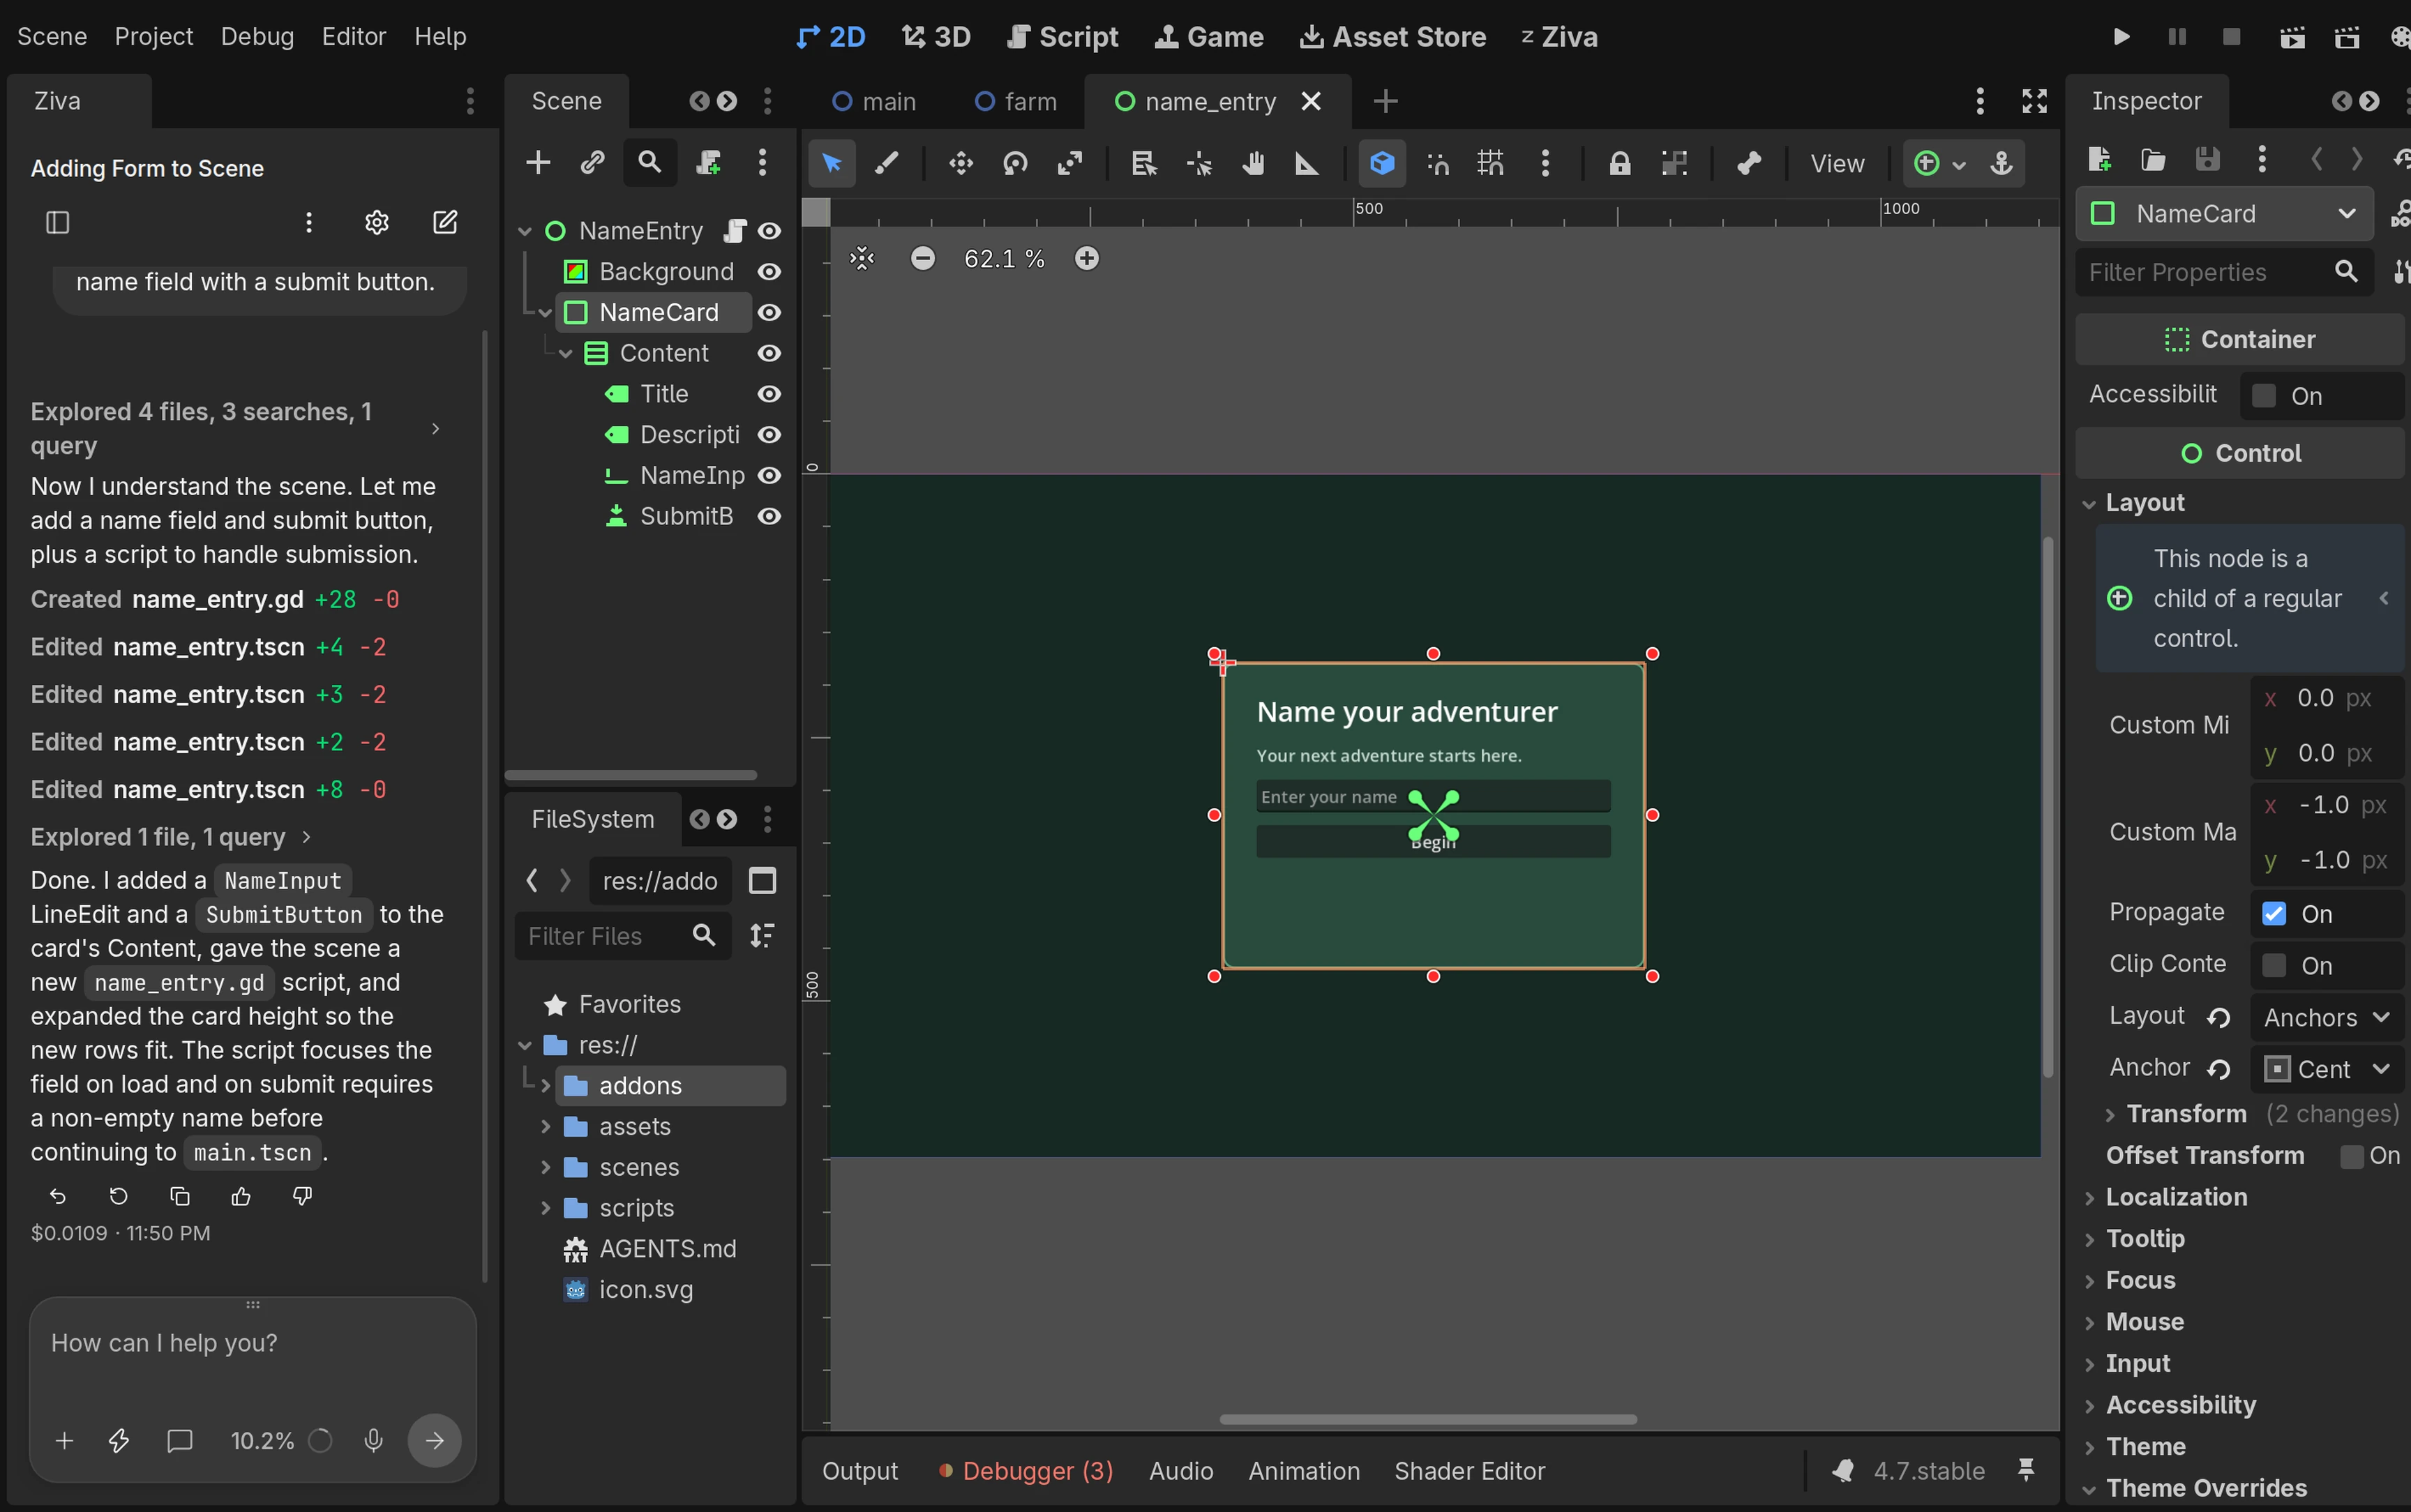Click the zoom in plus icon
The width and height of the screenshot is (2411, 1512).
coord(1087,259)
